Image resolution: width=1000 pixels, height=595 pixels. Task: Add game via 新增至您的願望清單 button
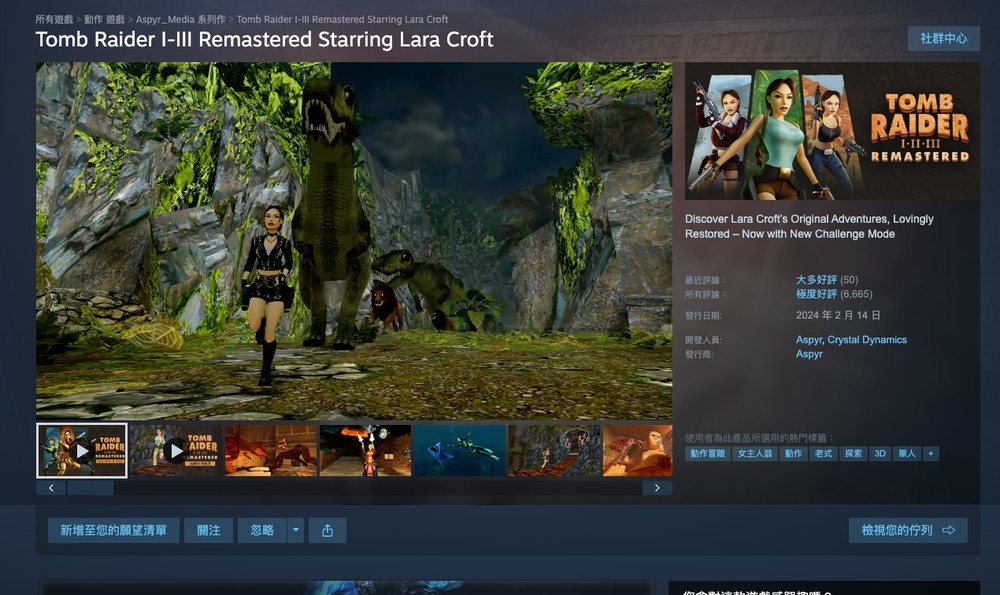114,530
